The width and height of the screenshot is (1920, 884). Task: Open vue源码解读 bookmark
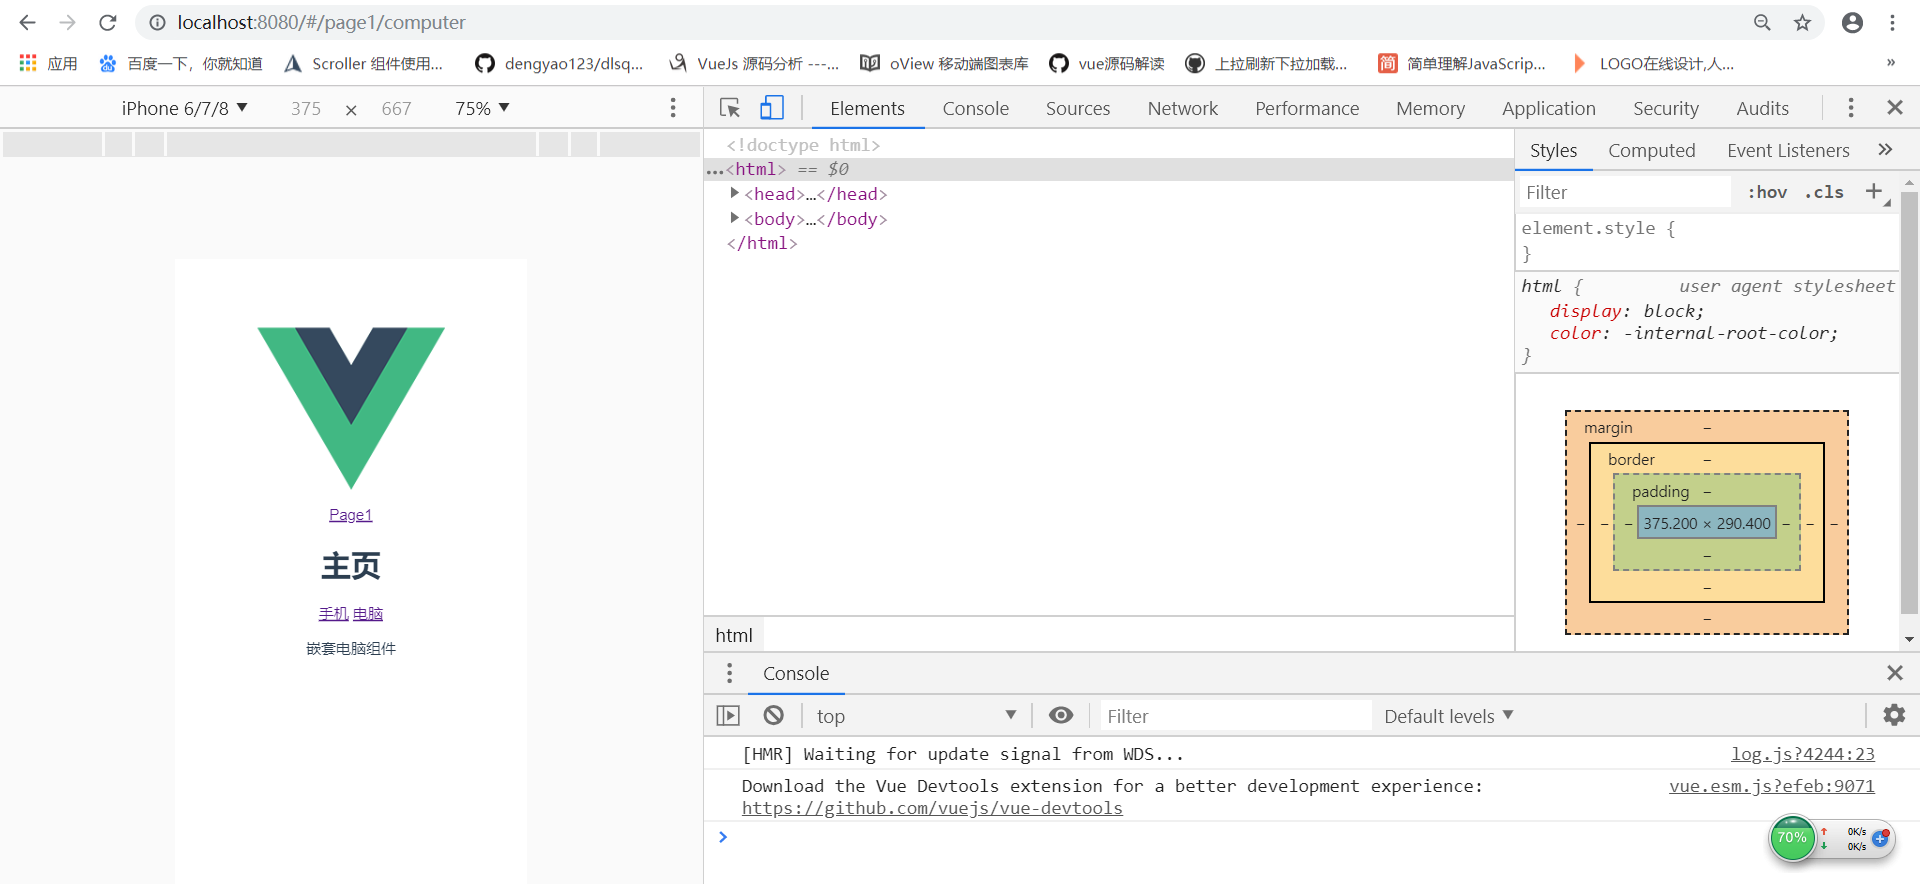tap(1107, 63)
